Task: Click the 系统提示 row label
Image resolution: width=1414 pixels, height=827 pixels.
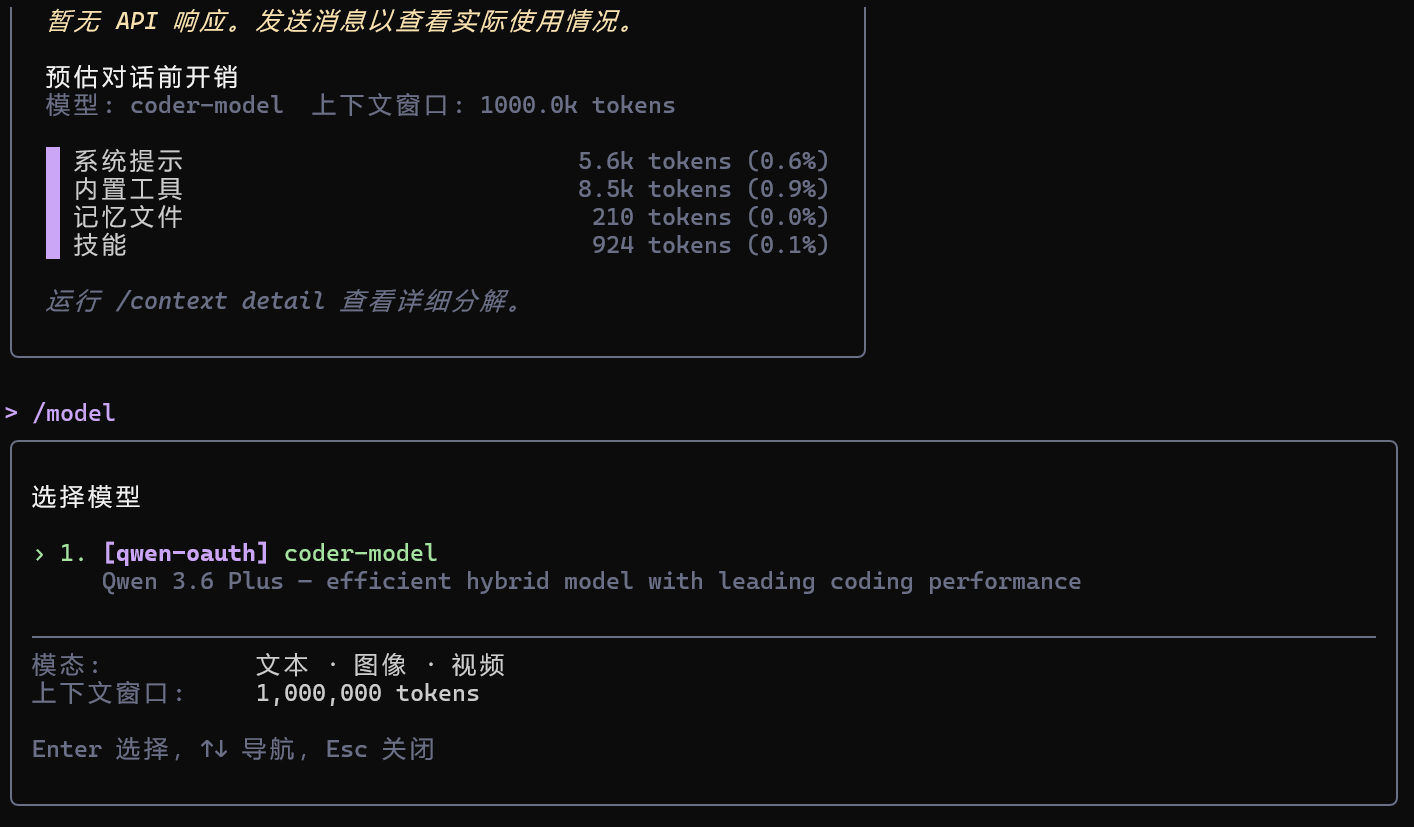Action: 128,161
